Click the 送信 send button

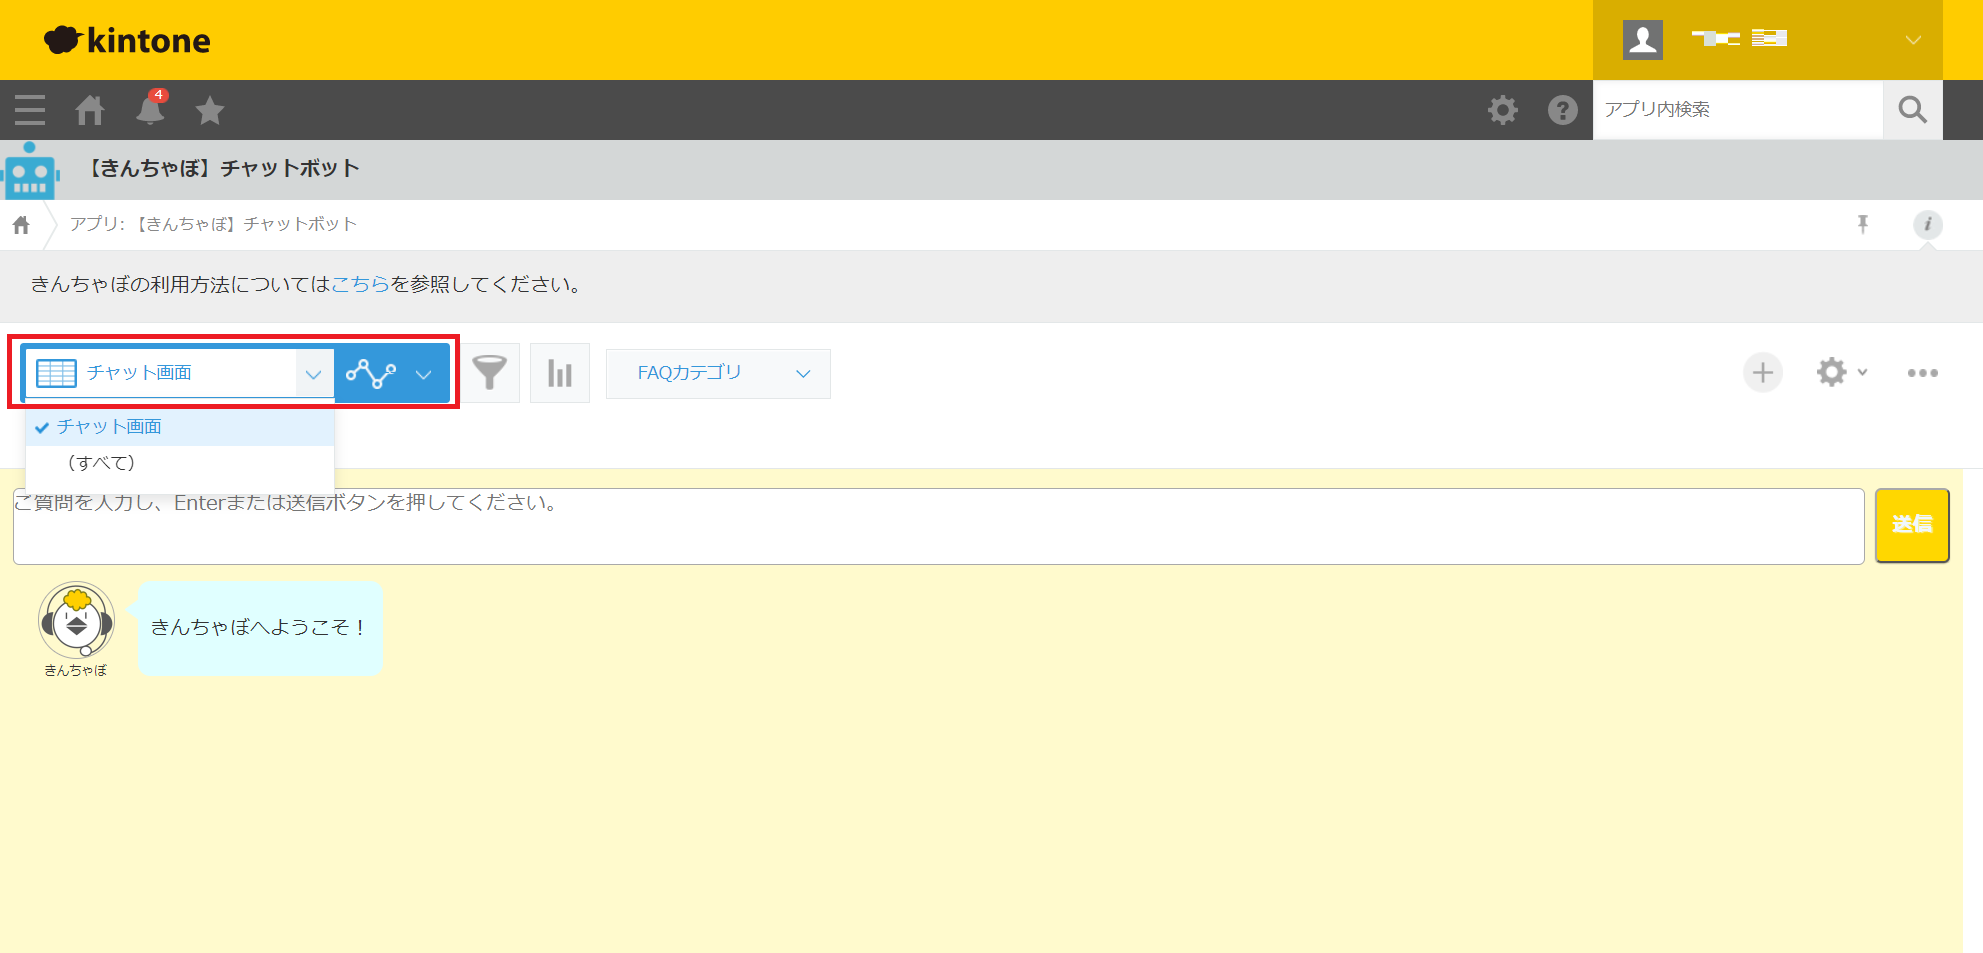(1911, 525)
